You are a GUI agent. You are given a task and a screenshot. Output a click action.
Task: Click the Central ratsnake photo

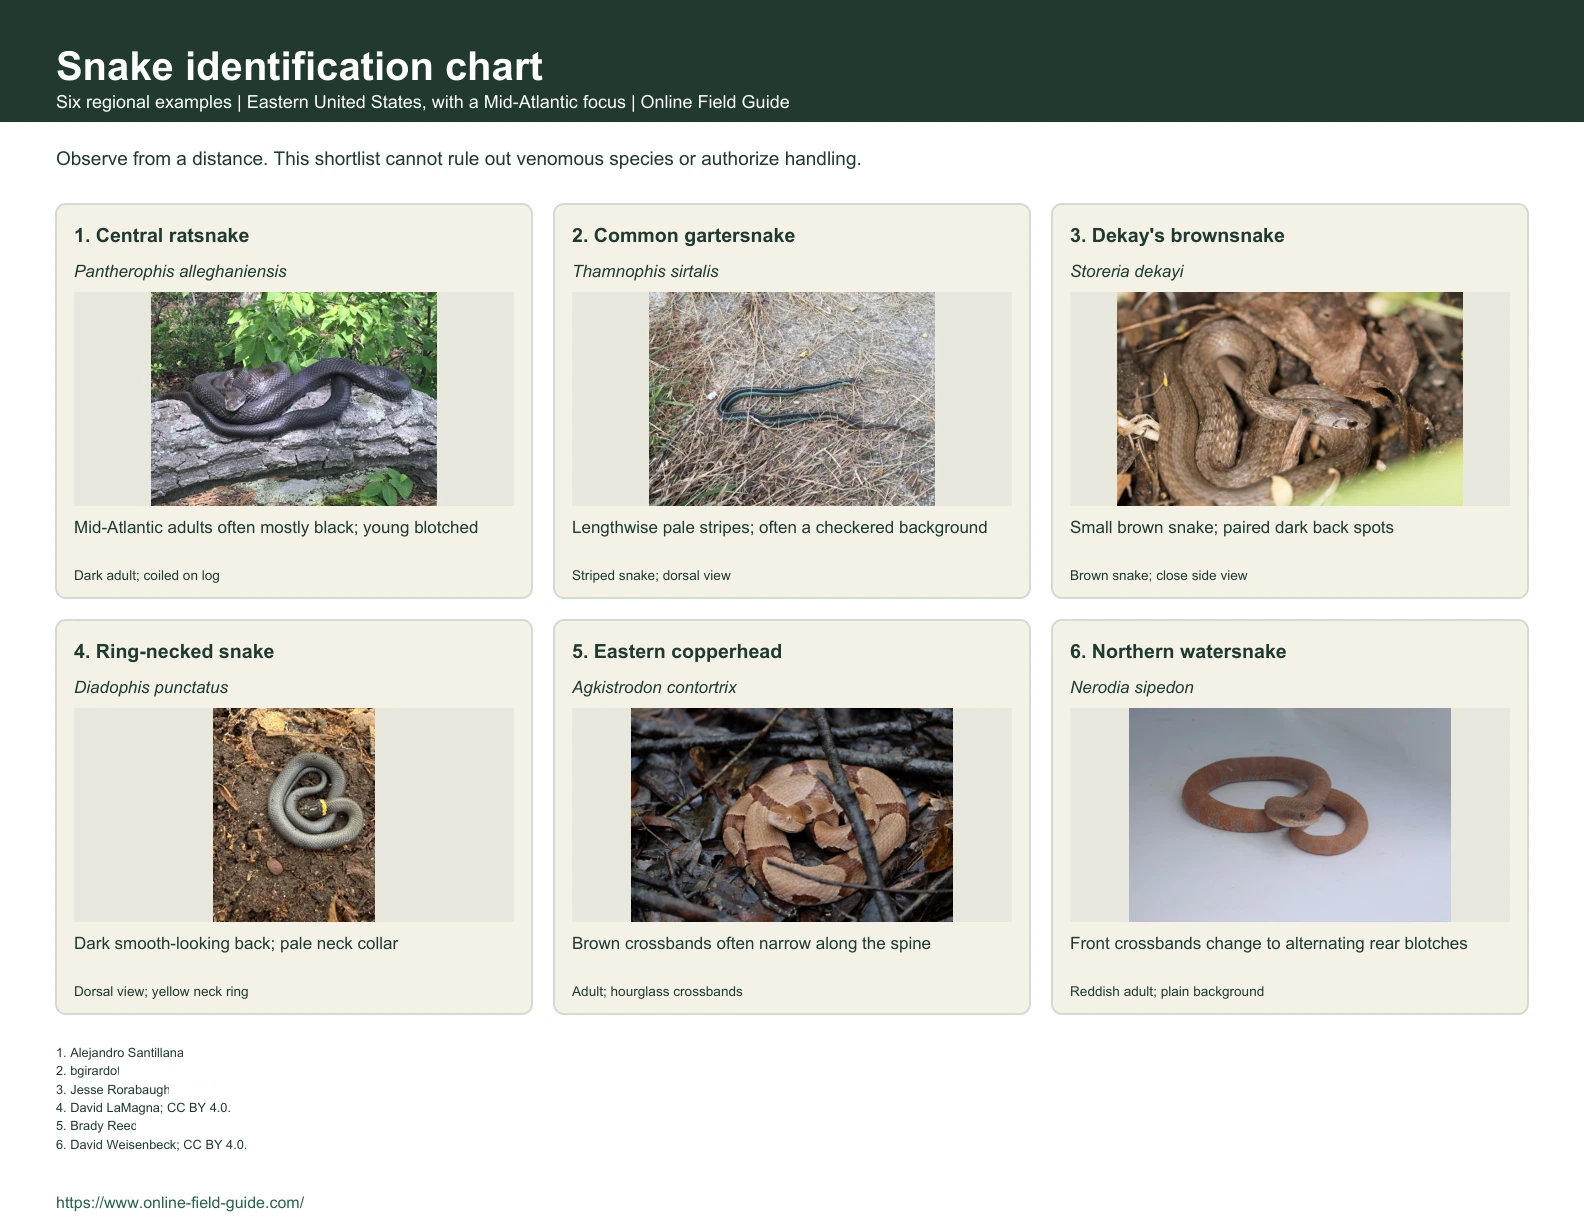[x=294, y=399]
